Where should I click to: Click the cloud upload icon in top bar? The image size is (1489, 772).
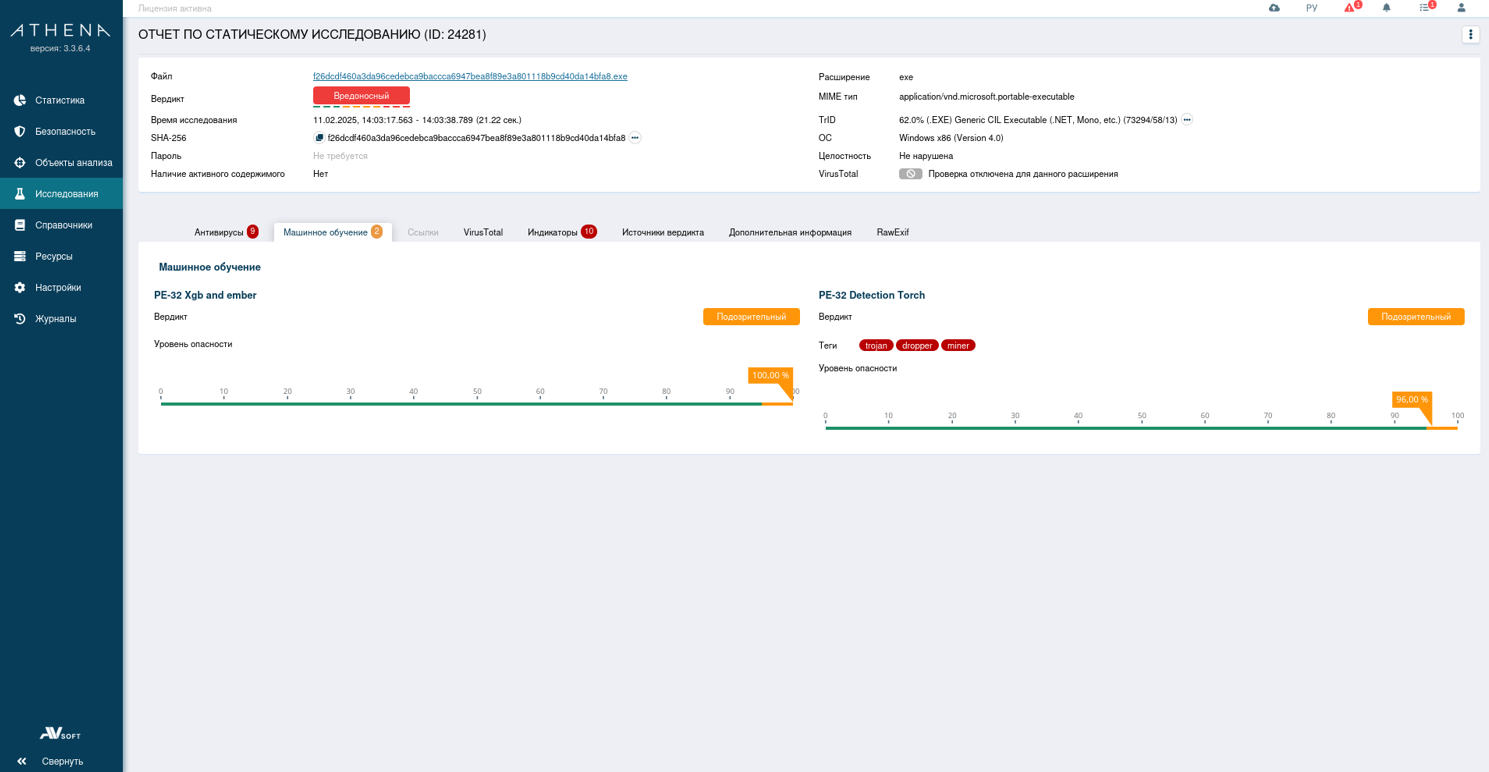click(x=1274, y=8)
